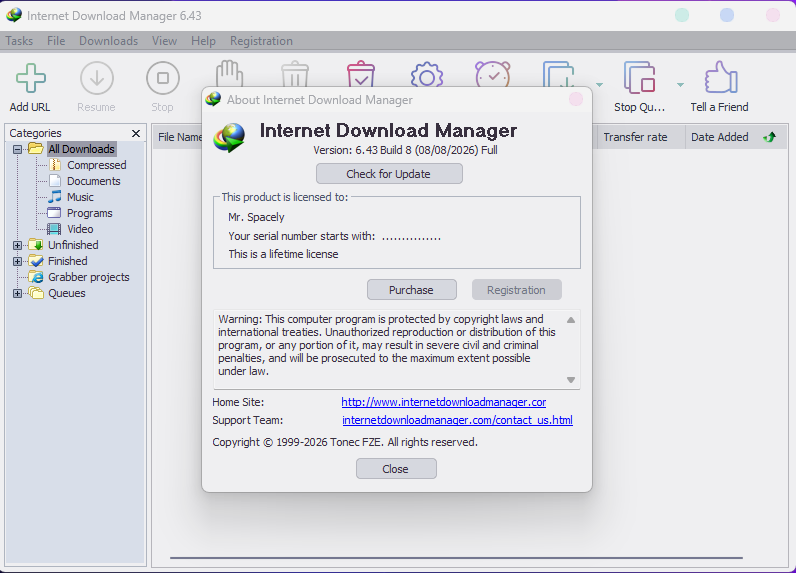Click the Delete trash can icon
This screenshot has width=796, height=573.
[295, 74]
